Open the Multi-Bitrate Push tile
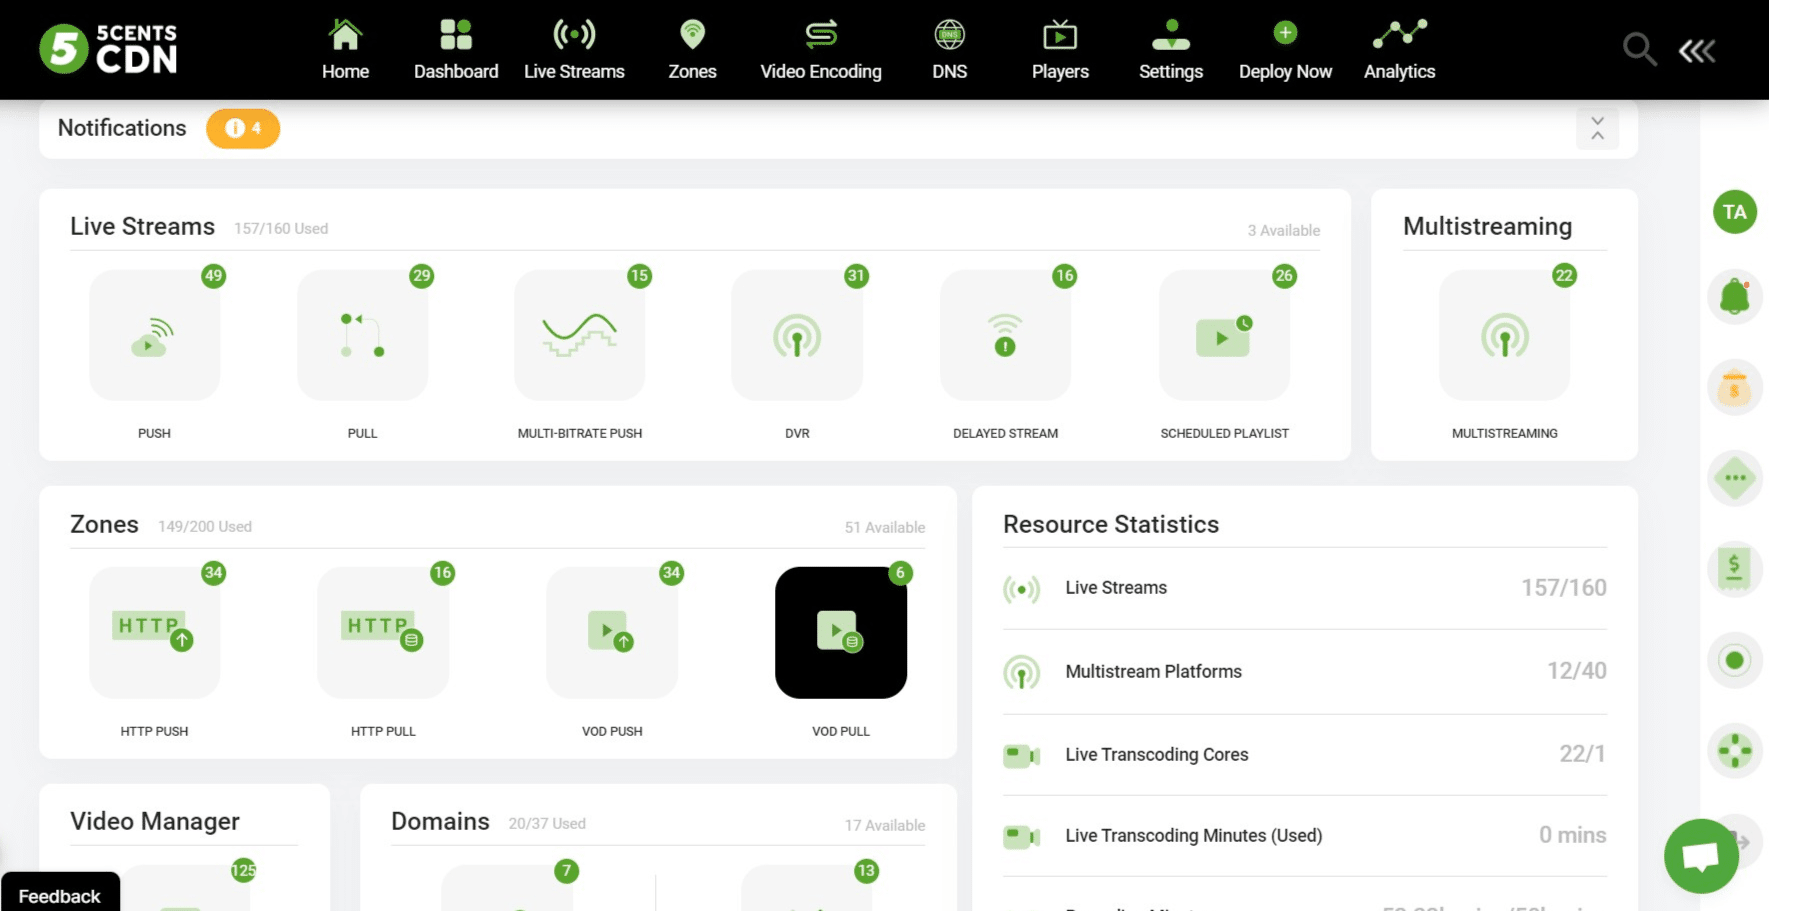This screenshot has height=911, width=1813. pos(579,335)
